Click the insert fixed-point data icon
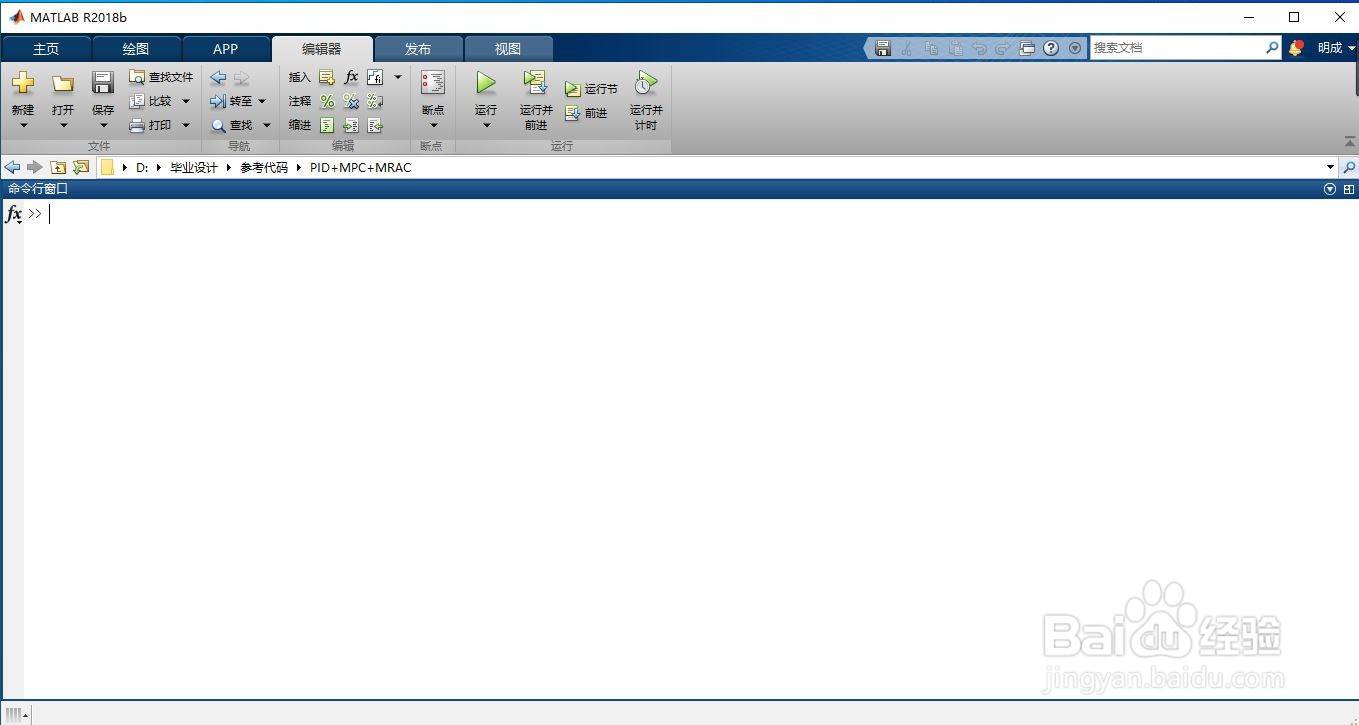1359x725 pixels. click(375, 77)
